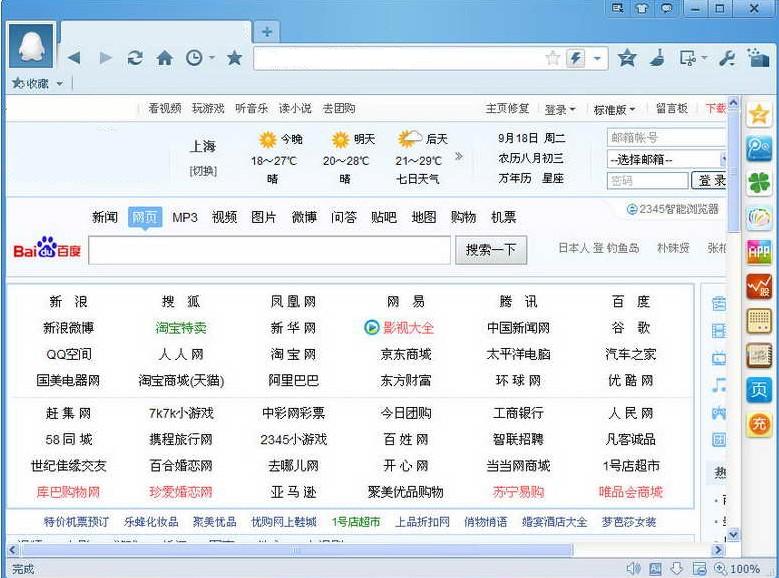The width and height of the screenshot is (779, 578).
Task: Click the browser address bar
Action: tap(397, 58)
